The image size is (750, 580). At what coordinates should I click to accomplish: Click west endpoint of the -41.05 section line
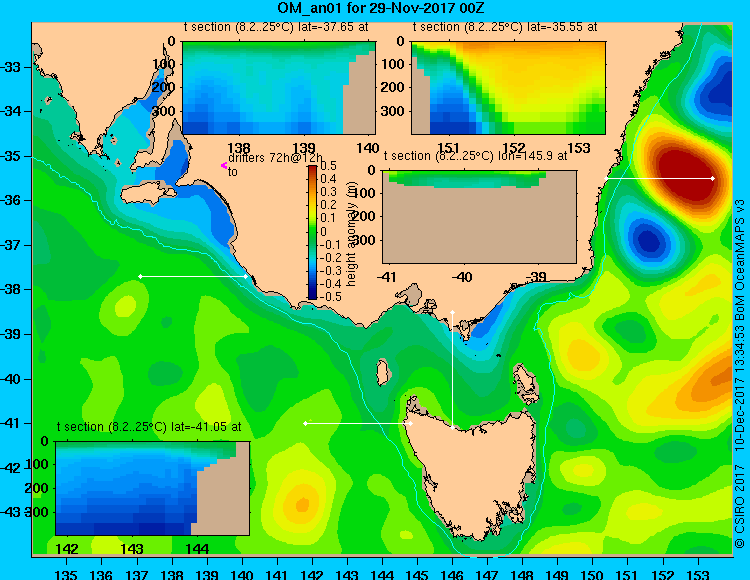pos(305,423)
